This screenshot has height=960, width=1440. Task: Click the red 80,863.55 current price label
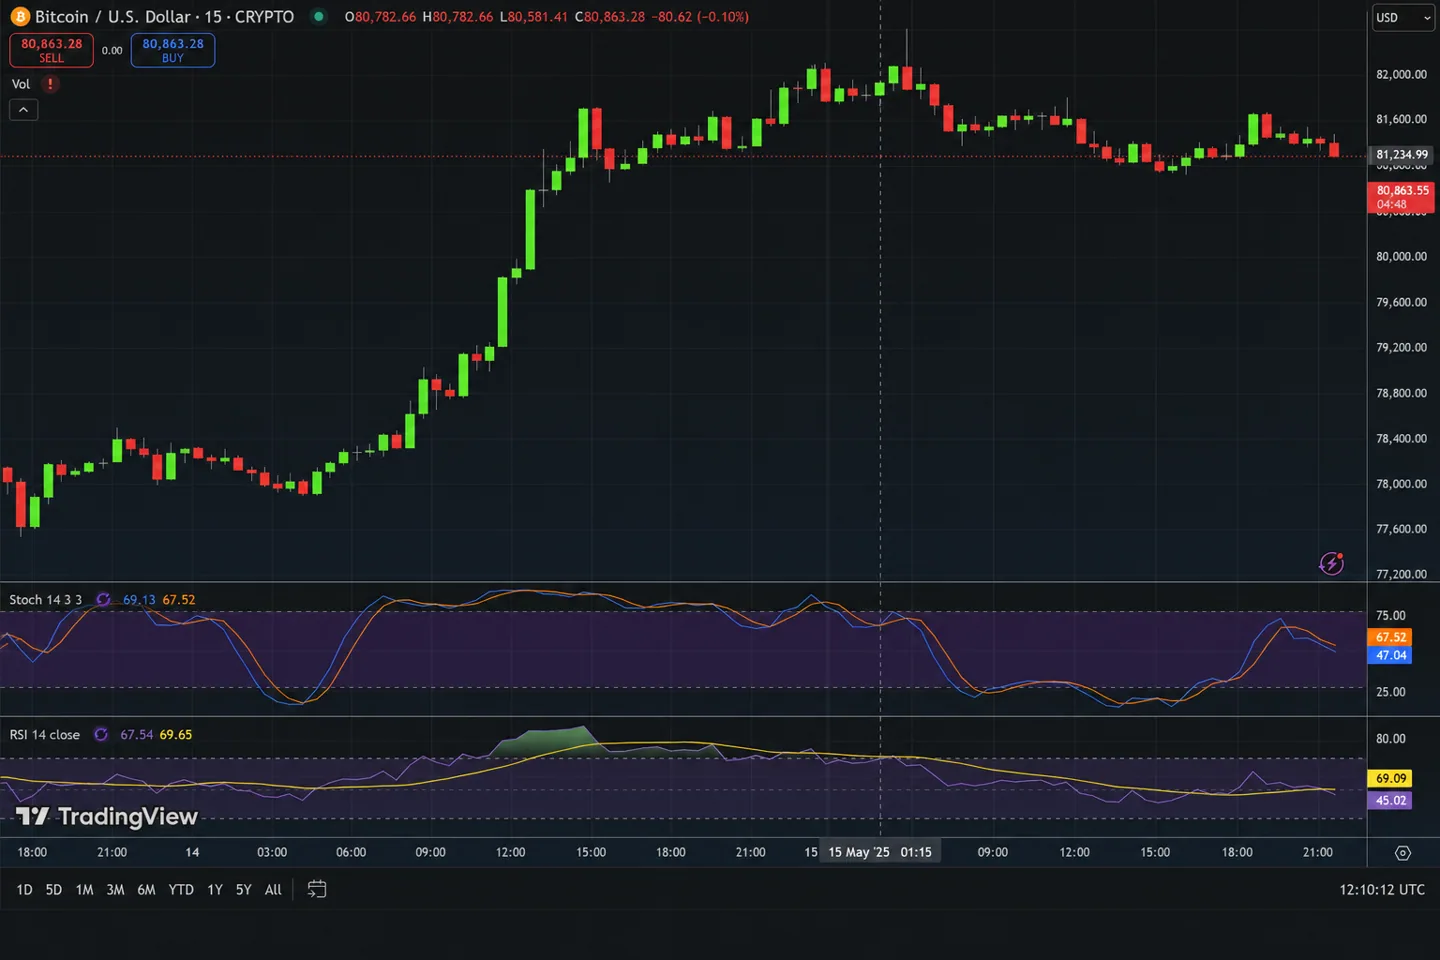(x=1402, y=197)
